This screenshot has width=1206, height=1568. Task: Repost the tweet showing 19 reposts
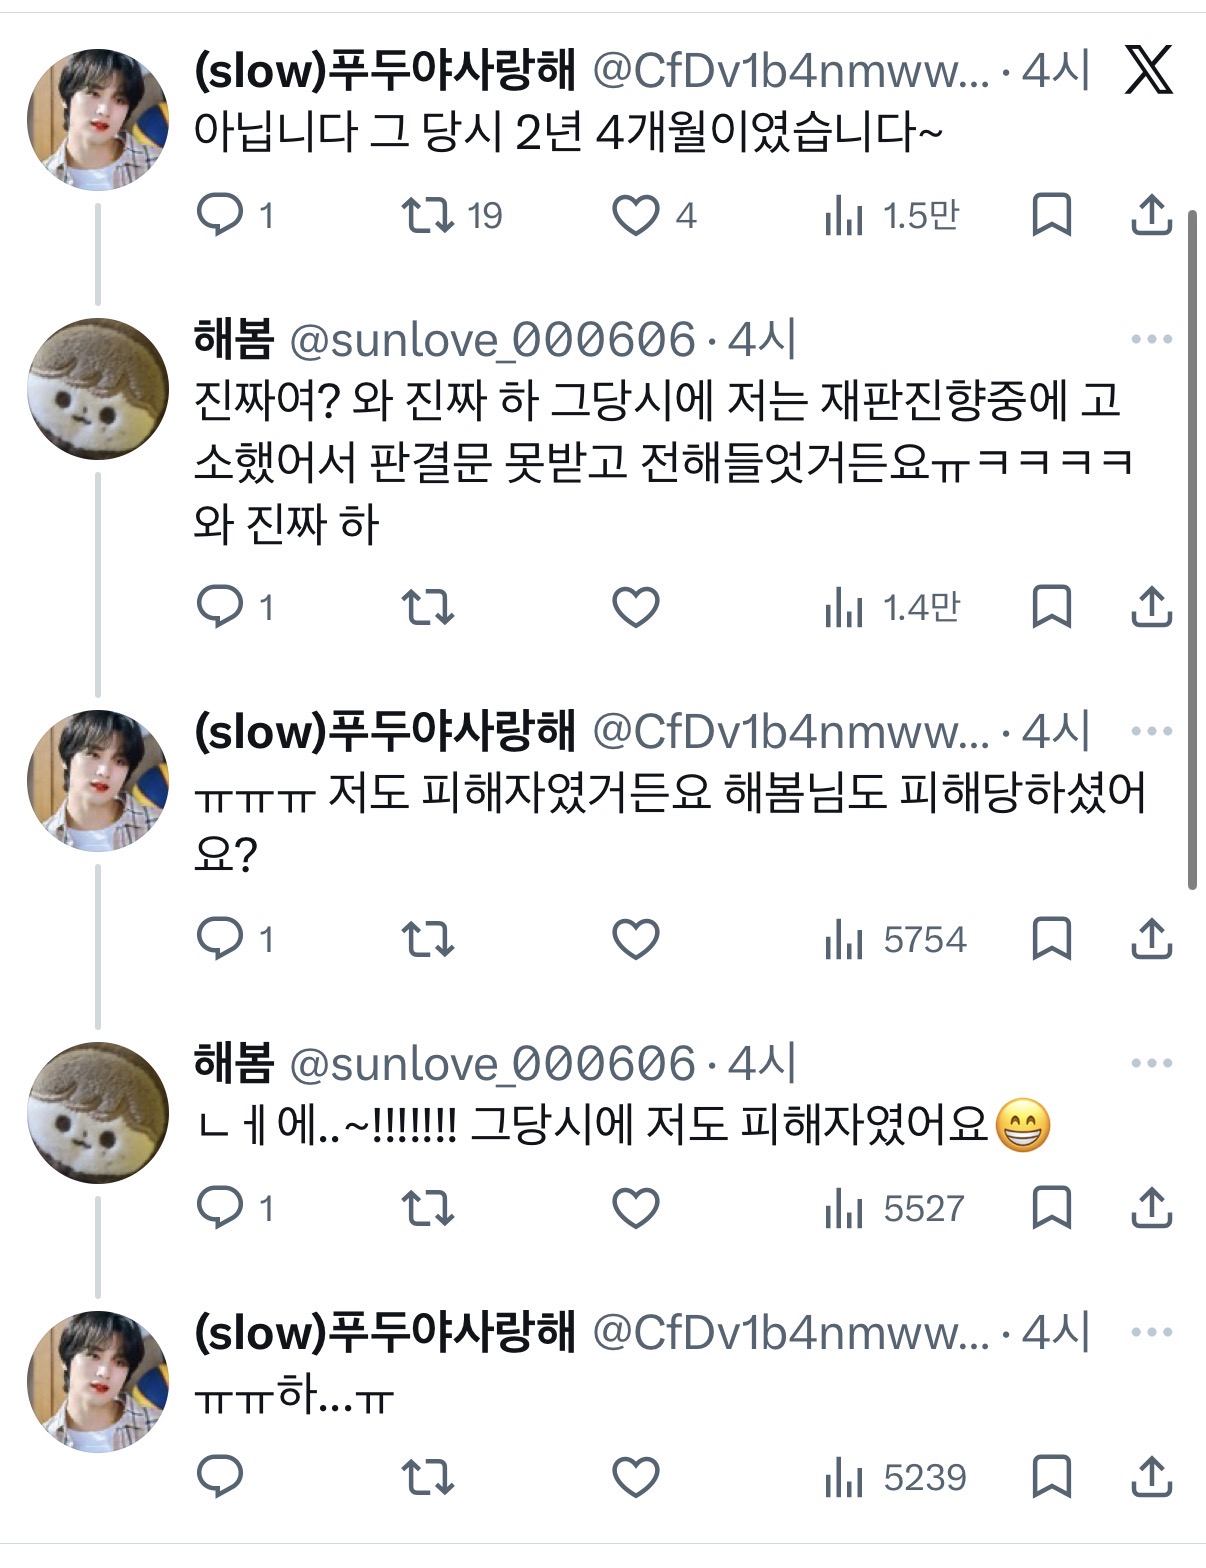428,215
